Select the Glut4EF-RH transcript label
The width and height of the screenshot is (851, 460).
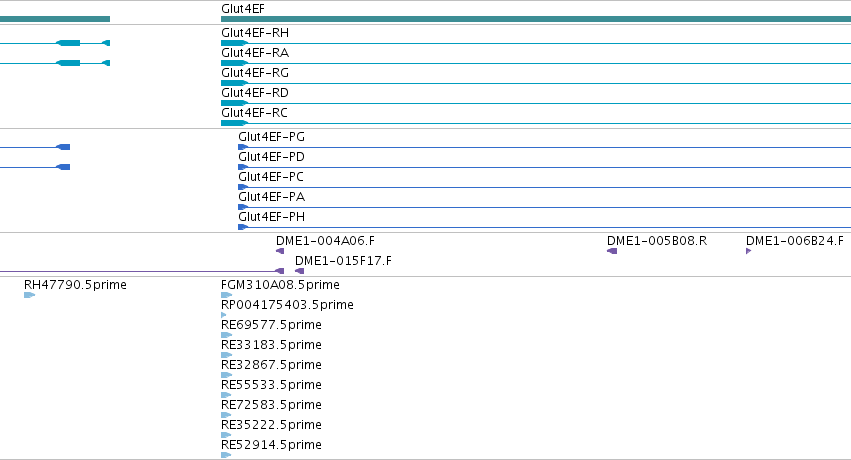coord(255,33)
